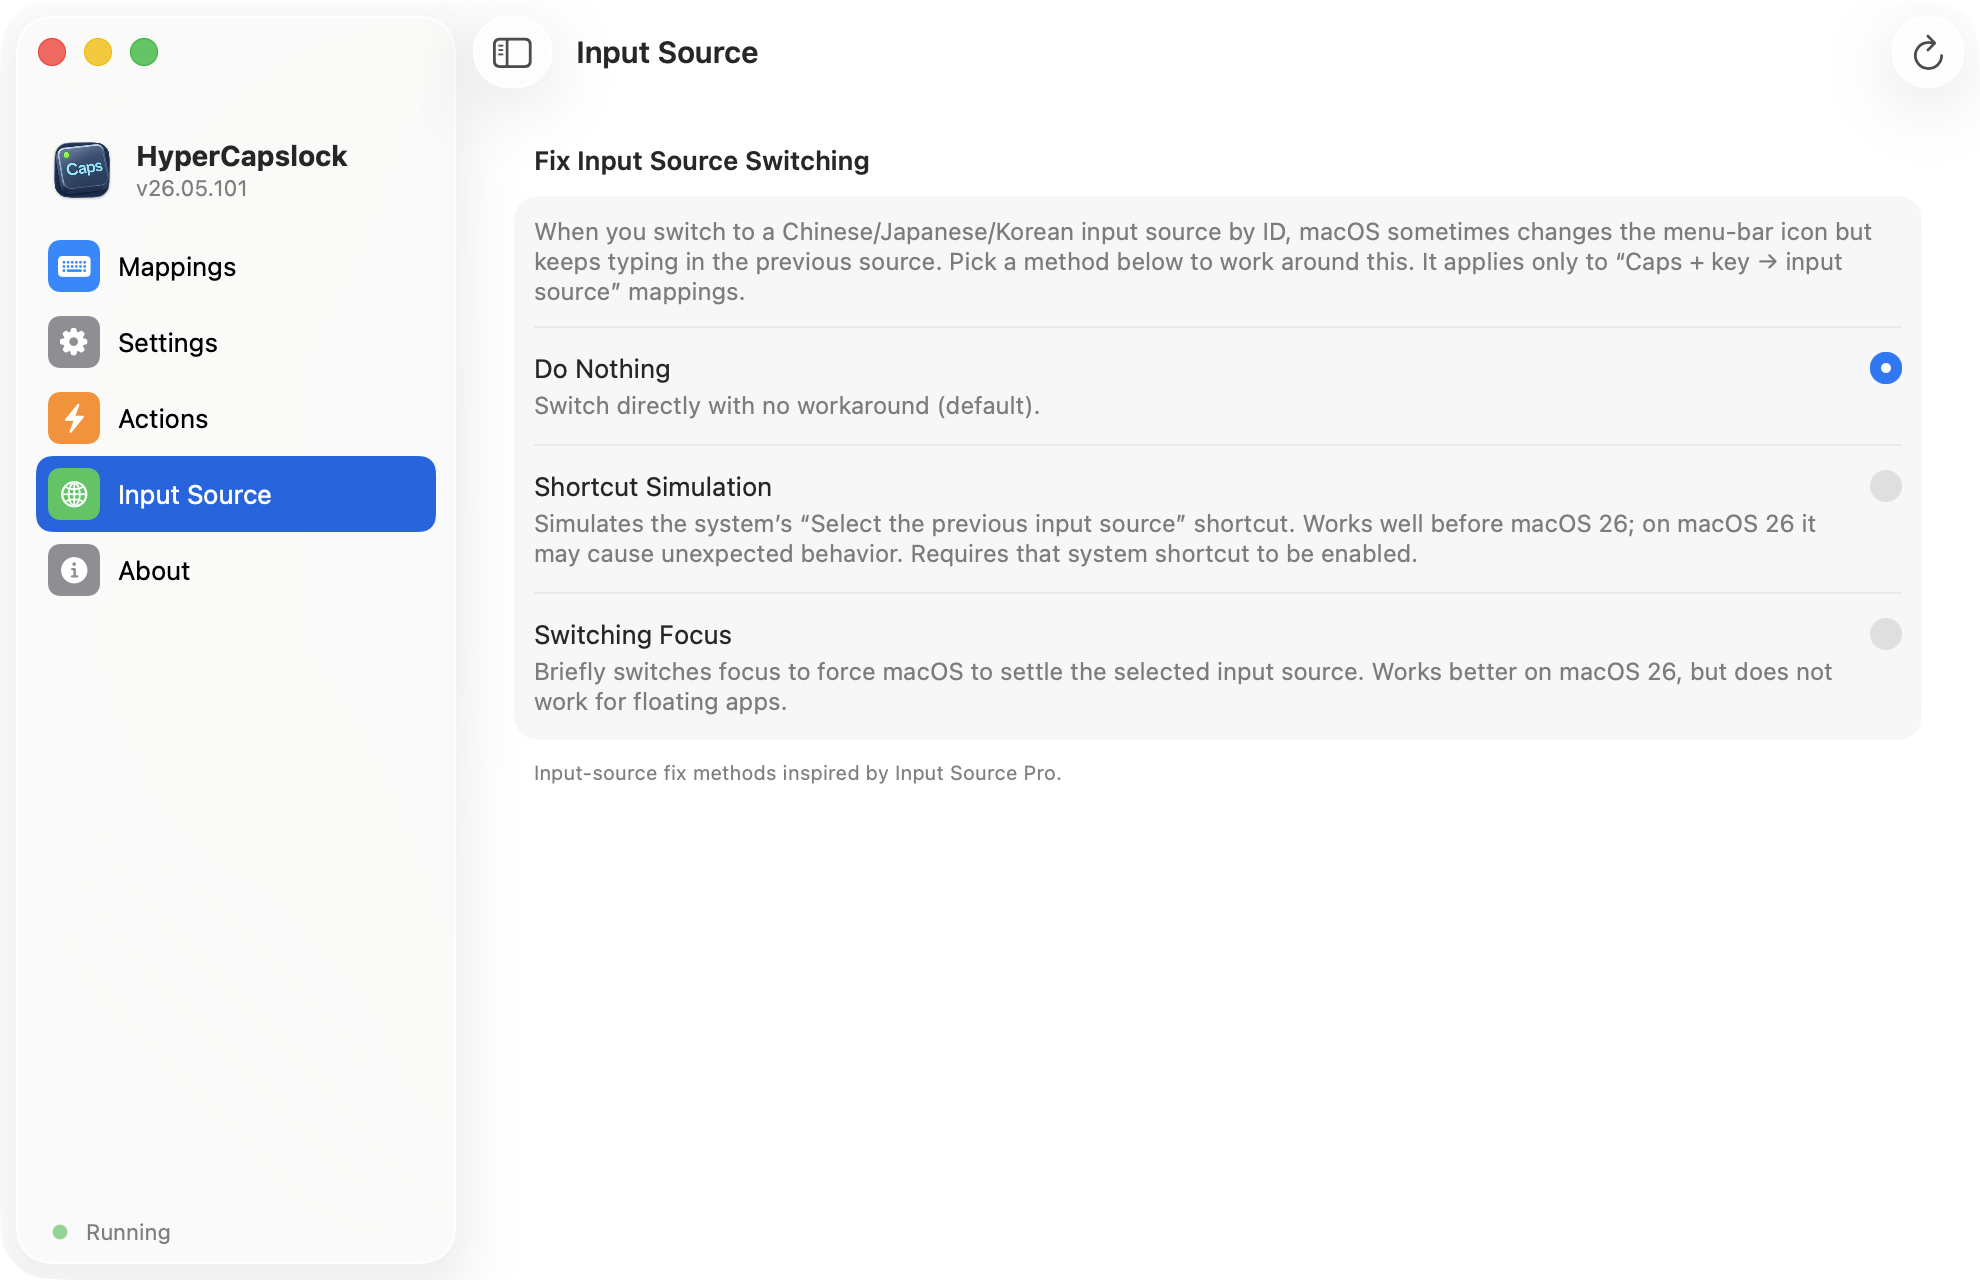
Task: Click the HyperCapslock app name
Action: tap(242, 156)
